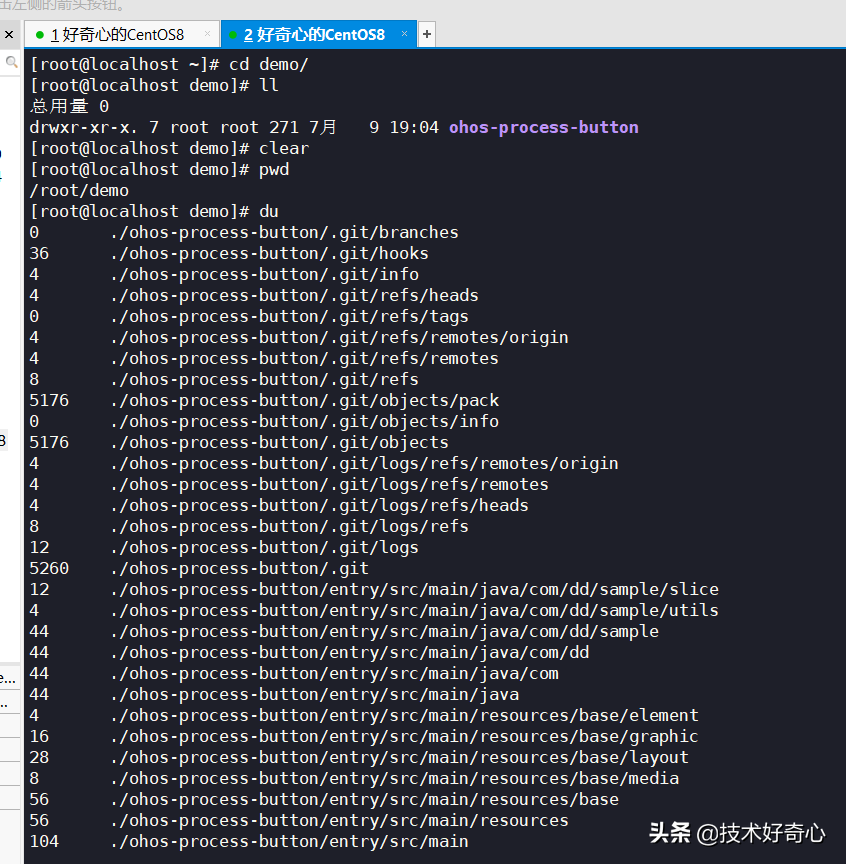This screenshot has width=846, height=864.
Task: Click the pwd command line output /root/demo
Action: (79, 190)
